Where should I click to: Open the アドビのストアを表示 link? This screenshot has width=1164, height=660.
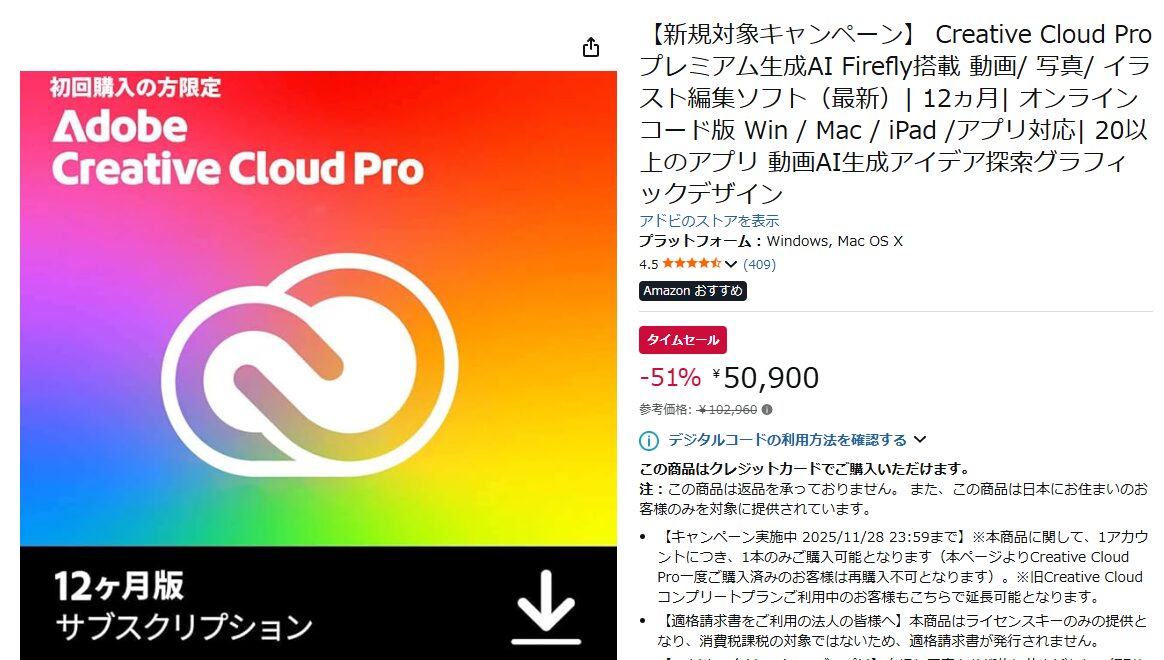point(709,220)
